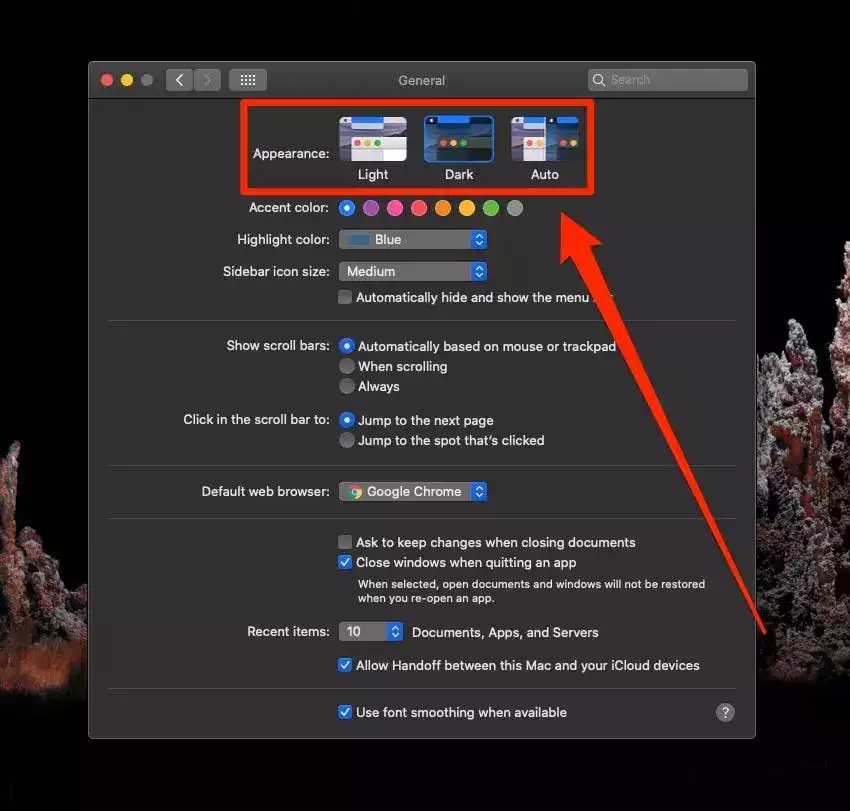Uncheck Close windows when quitting an app
Screen dimensions: 850x811
coord(345,562)
